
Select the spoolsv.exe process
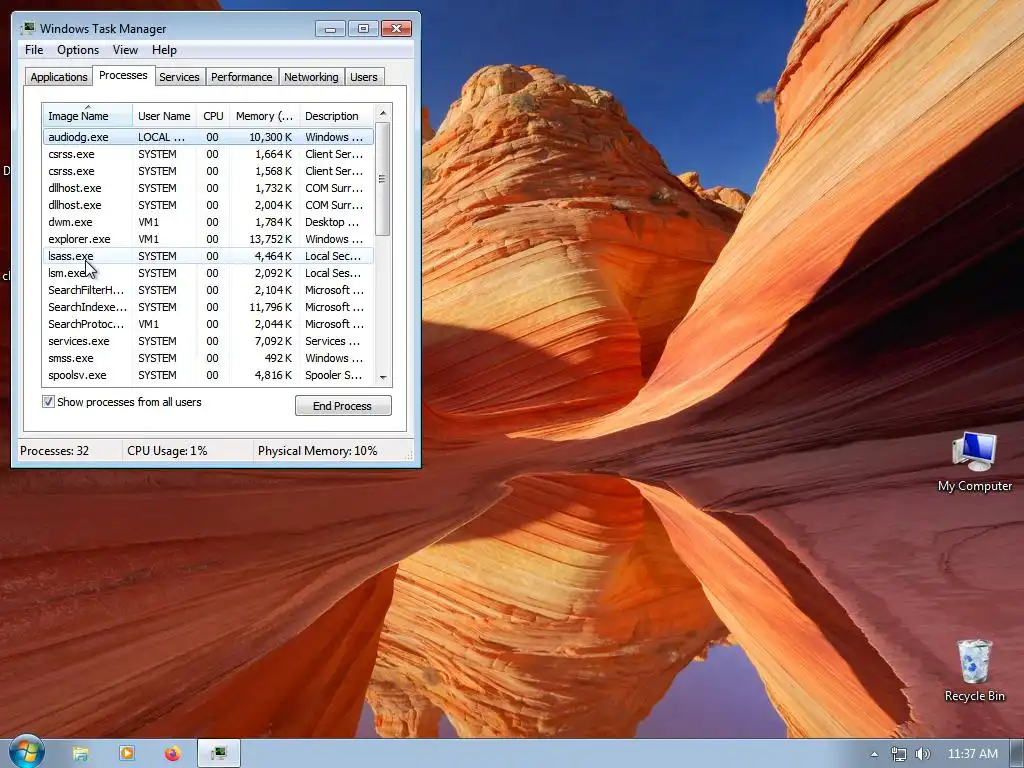point(208,375)
